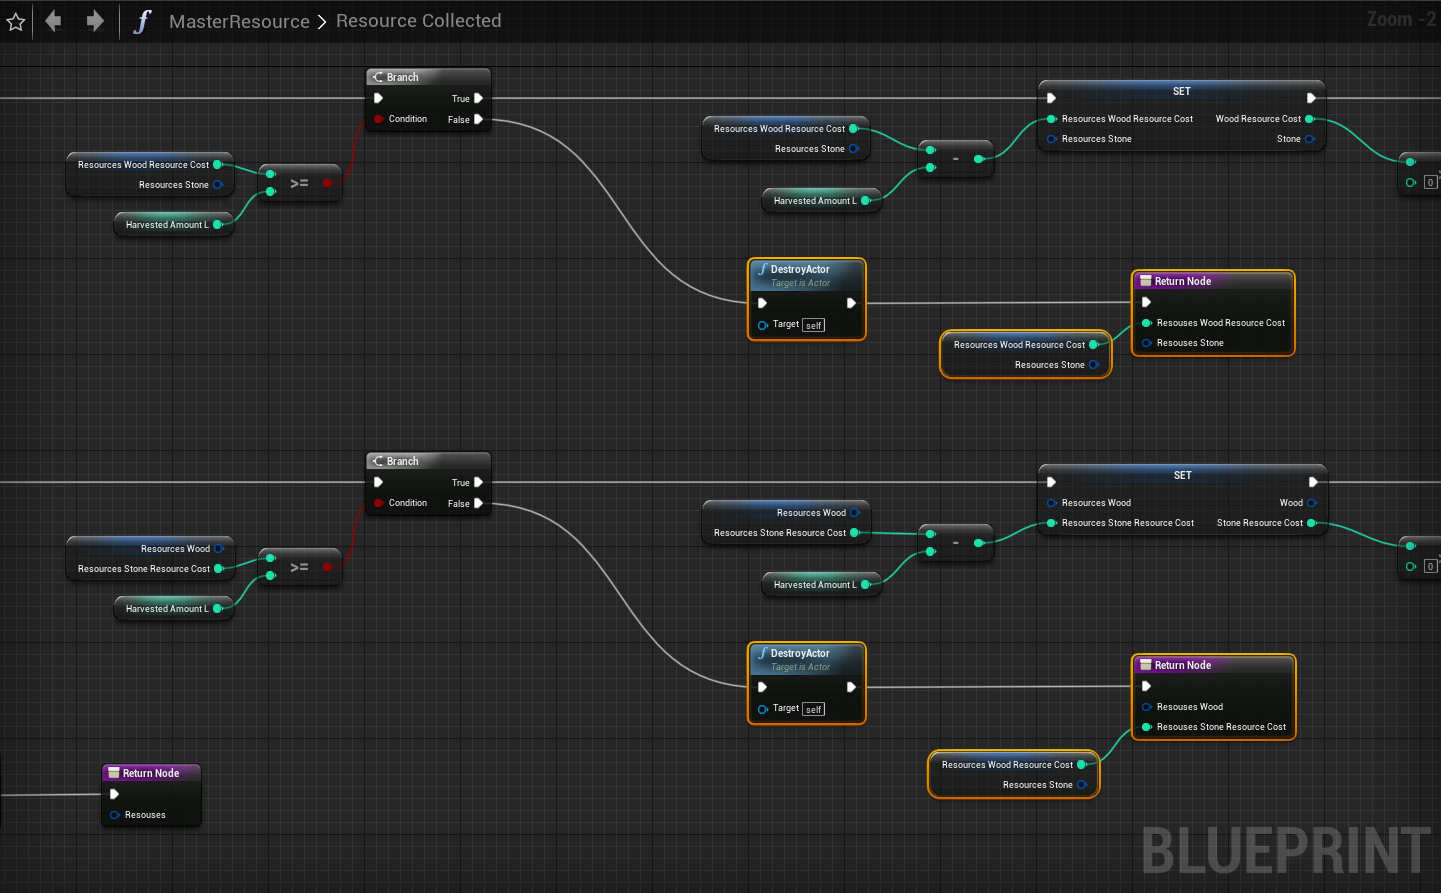The height and width of the screenshot is (893, 1441).
Task: Click the favorite star icon
Action: [16, 21]
